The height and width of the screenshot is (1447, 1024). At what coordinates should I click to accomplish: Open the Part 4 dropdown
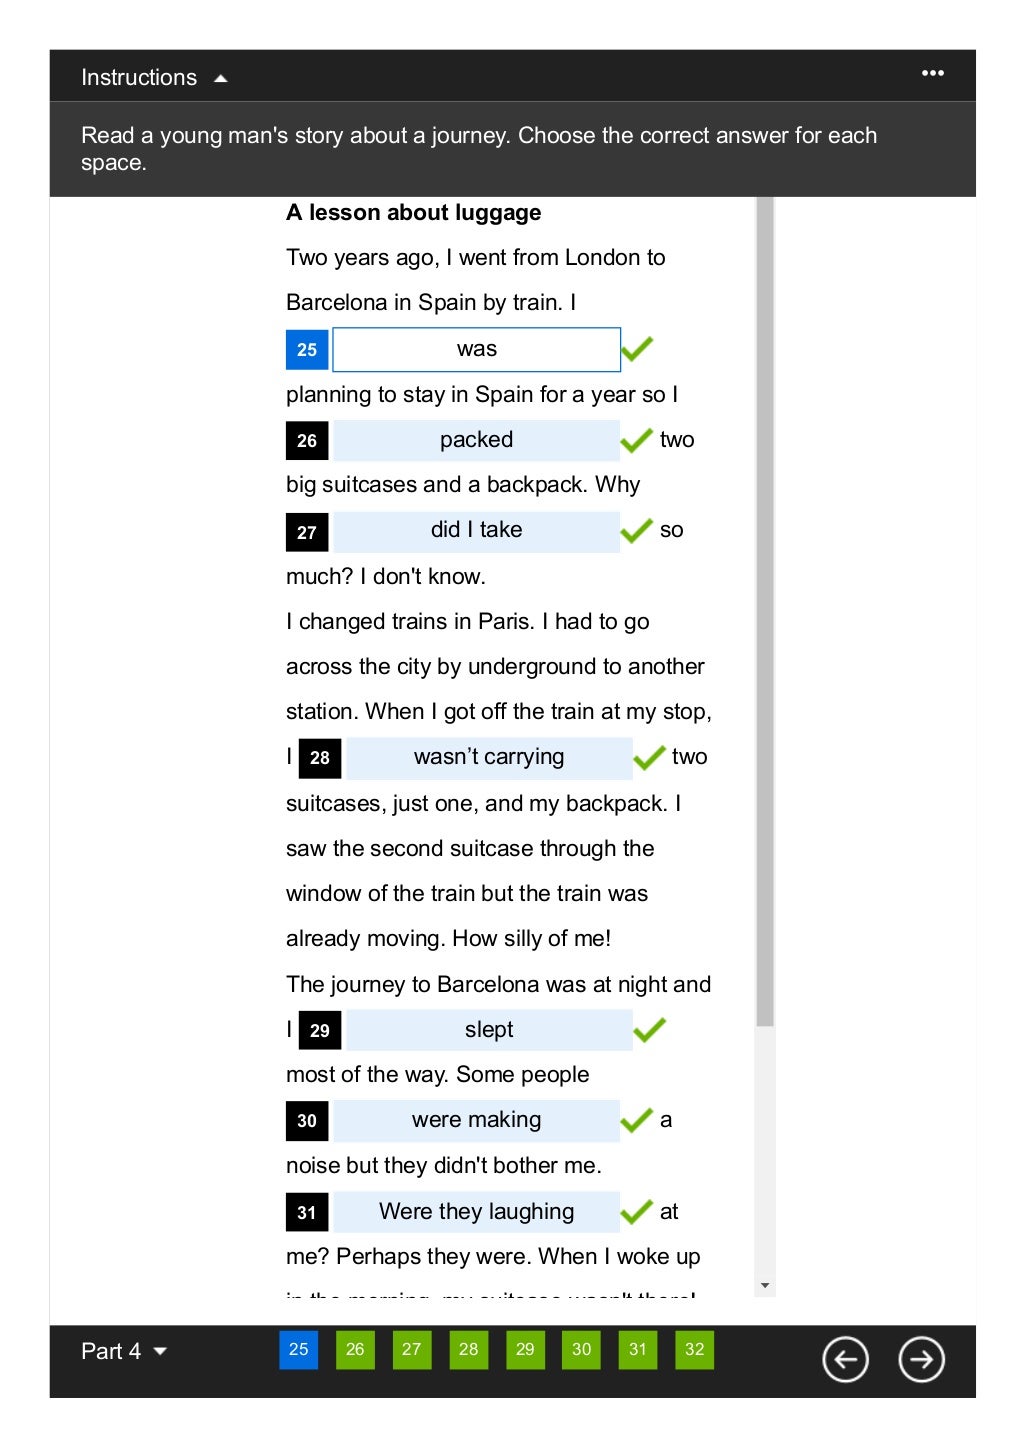(x=123, y=1351)
